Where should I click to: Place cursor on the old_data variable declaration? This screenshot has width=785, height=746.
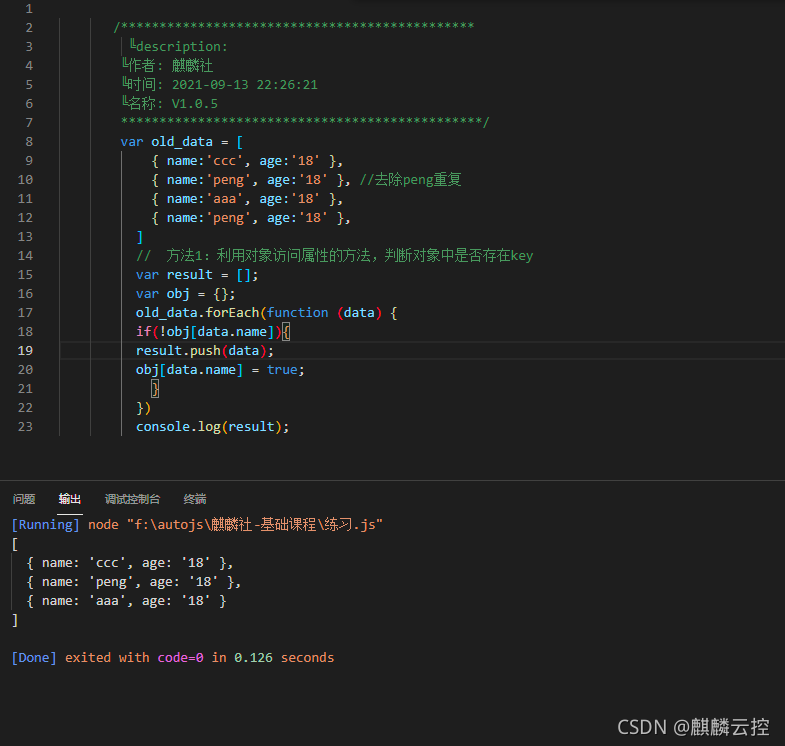[x=182, y=142]
